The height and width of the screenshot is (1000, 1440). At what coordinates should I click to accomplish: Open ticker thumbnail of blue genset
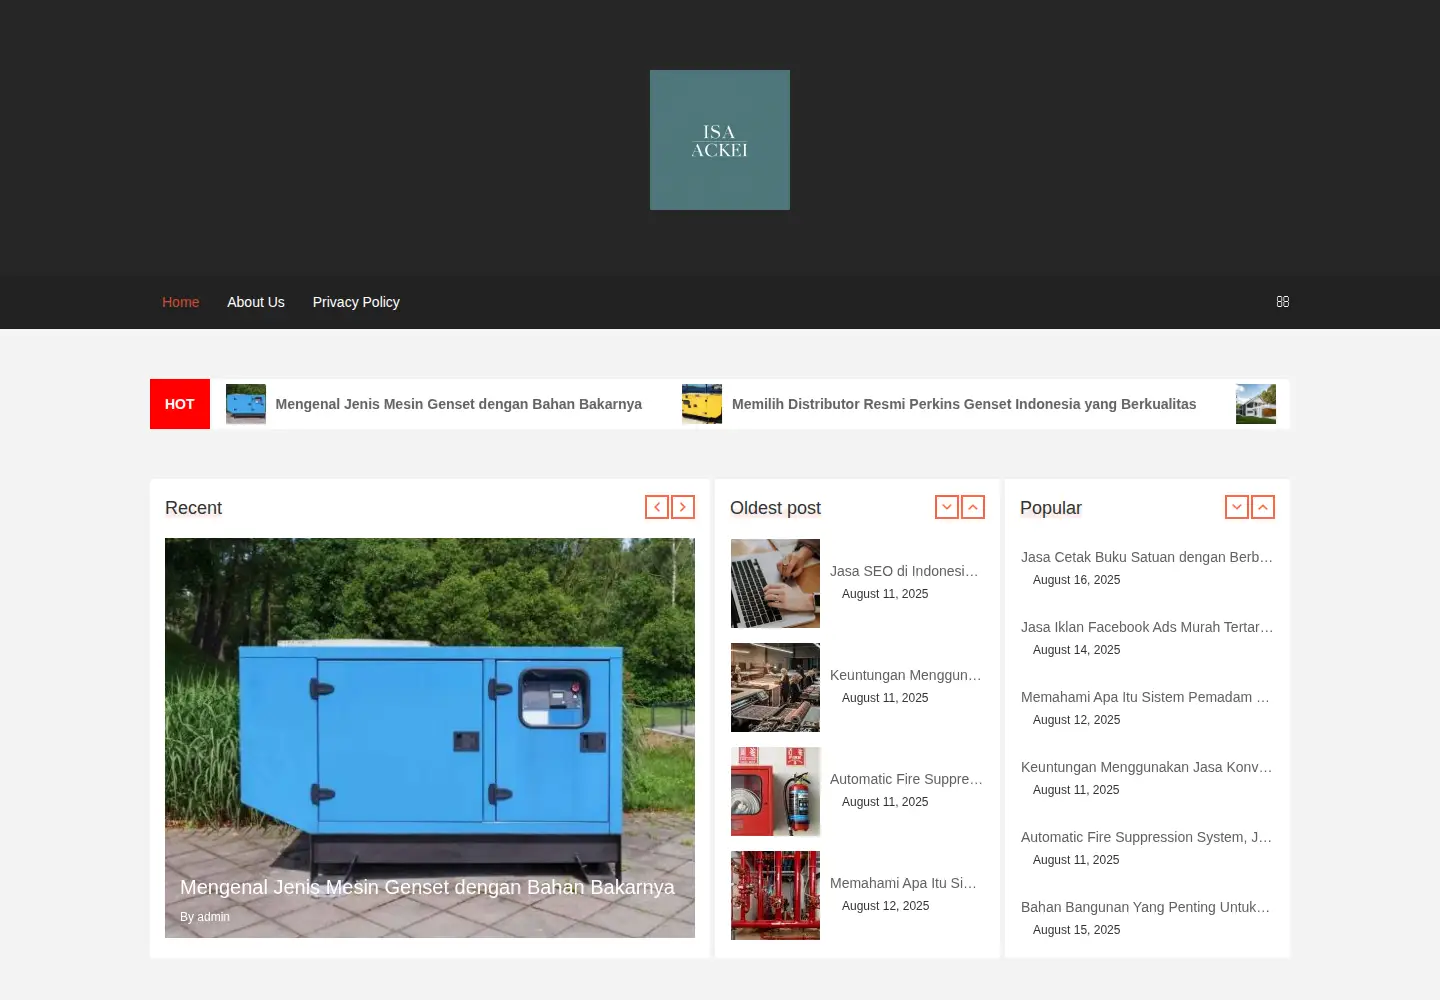246,404
